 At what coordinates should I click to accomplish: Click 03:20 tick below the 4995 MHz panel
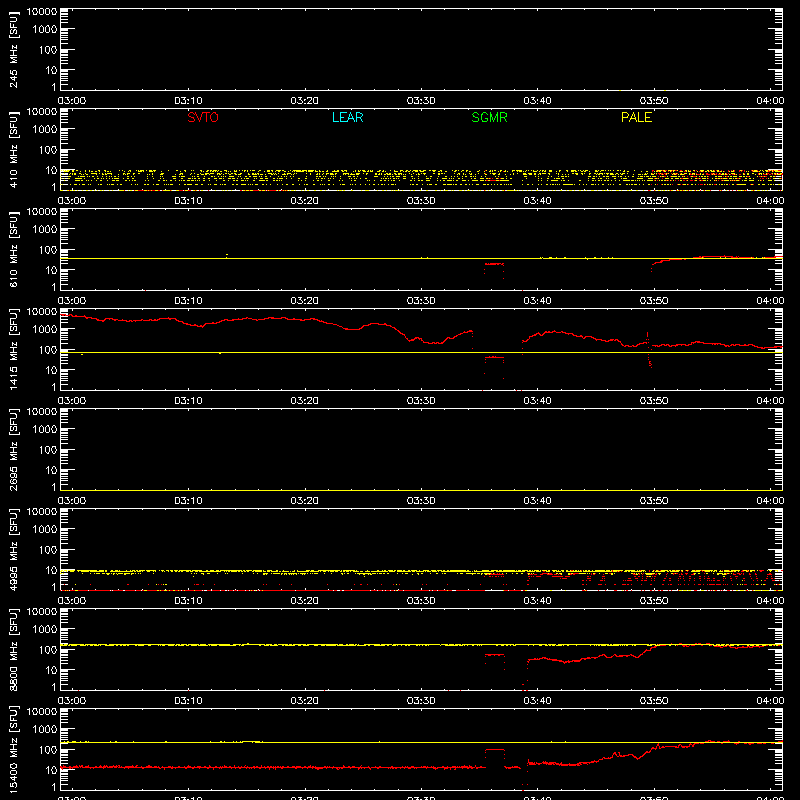pos(305,601)
